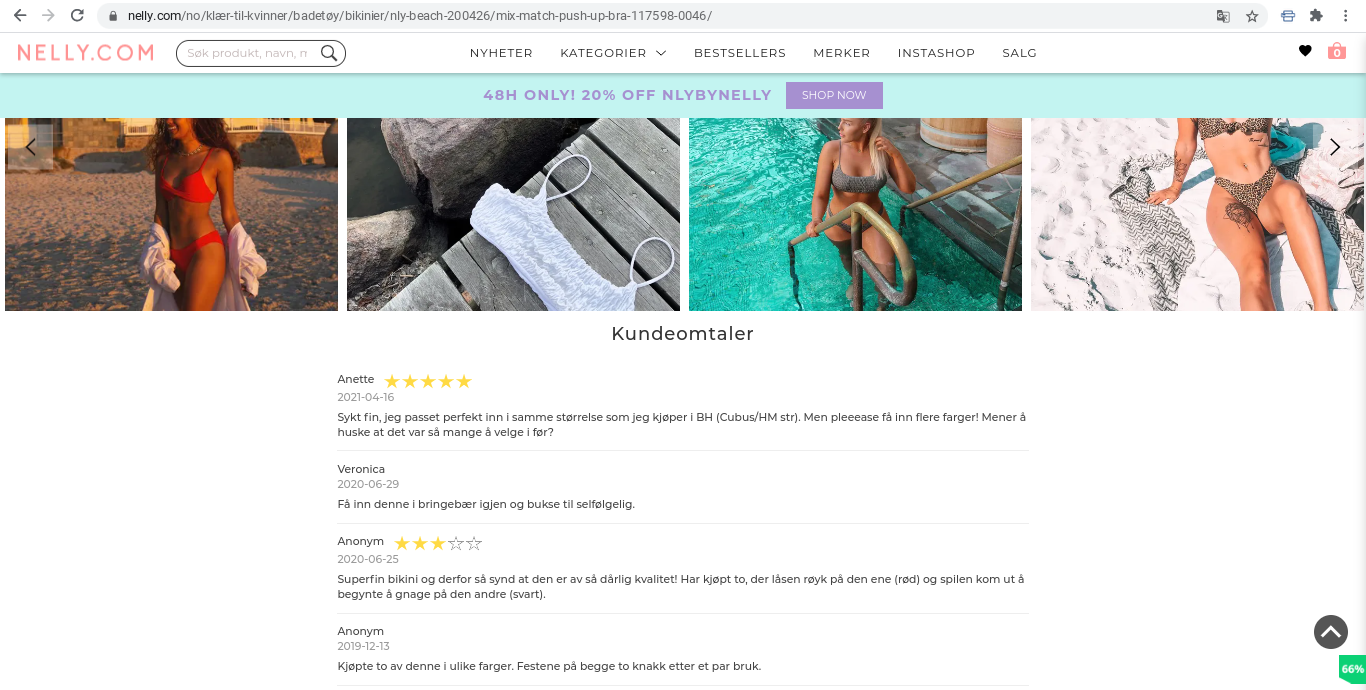Image resolution: width=1366 pixels, height=690 pixels.
Task: Open the Chrome three-dot menu
Action: 1347,16
